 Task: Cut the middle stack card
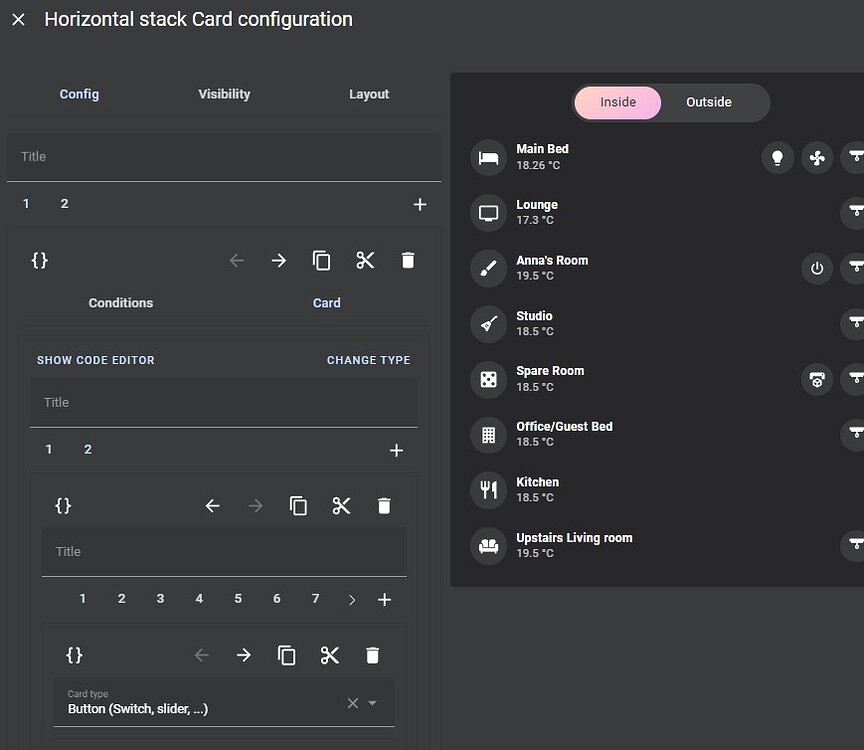[x=341, y=506]
